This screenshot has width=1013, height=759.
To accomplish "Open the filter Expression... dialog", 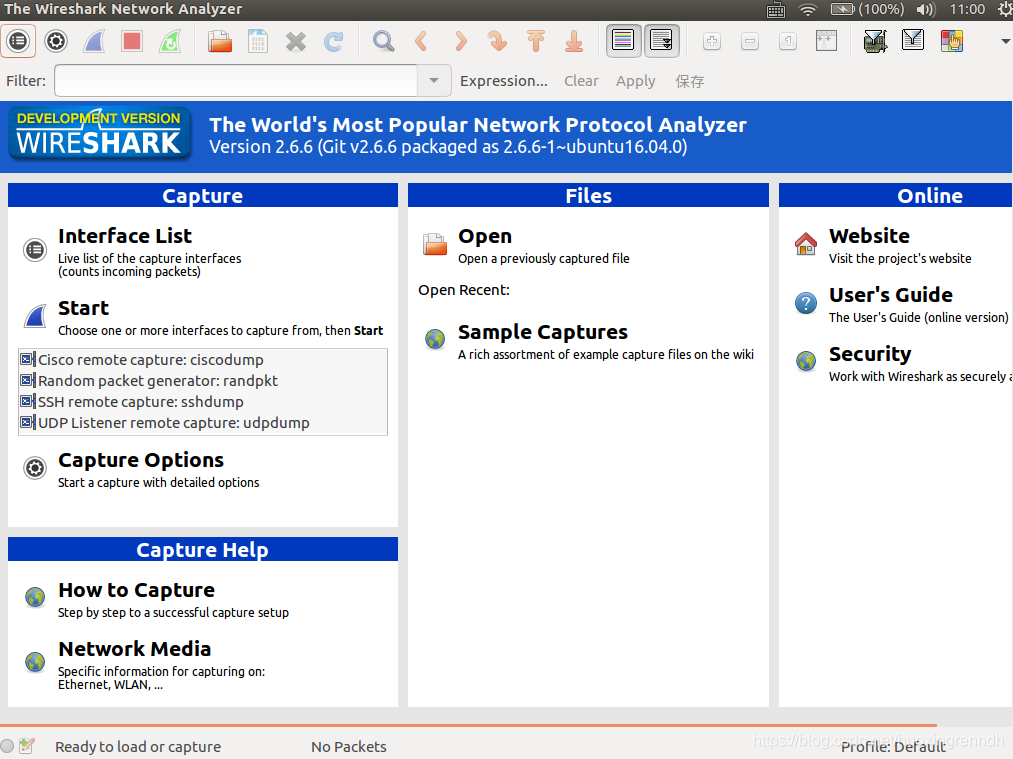I will coord(504,81).
